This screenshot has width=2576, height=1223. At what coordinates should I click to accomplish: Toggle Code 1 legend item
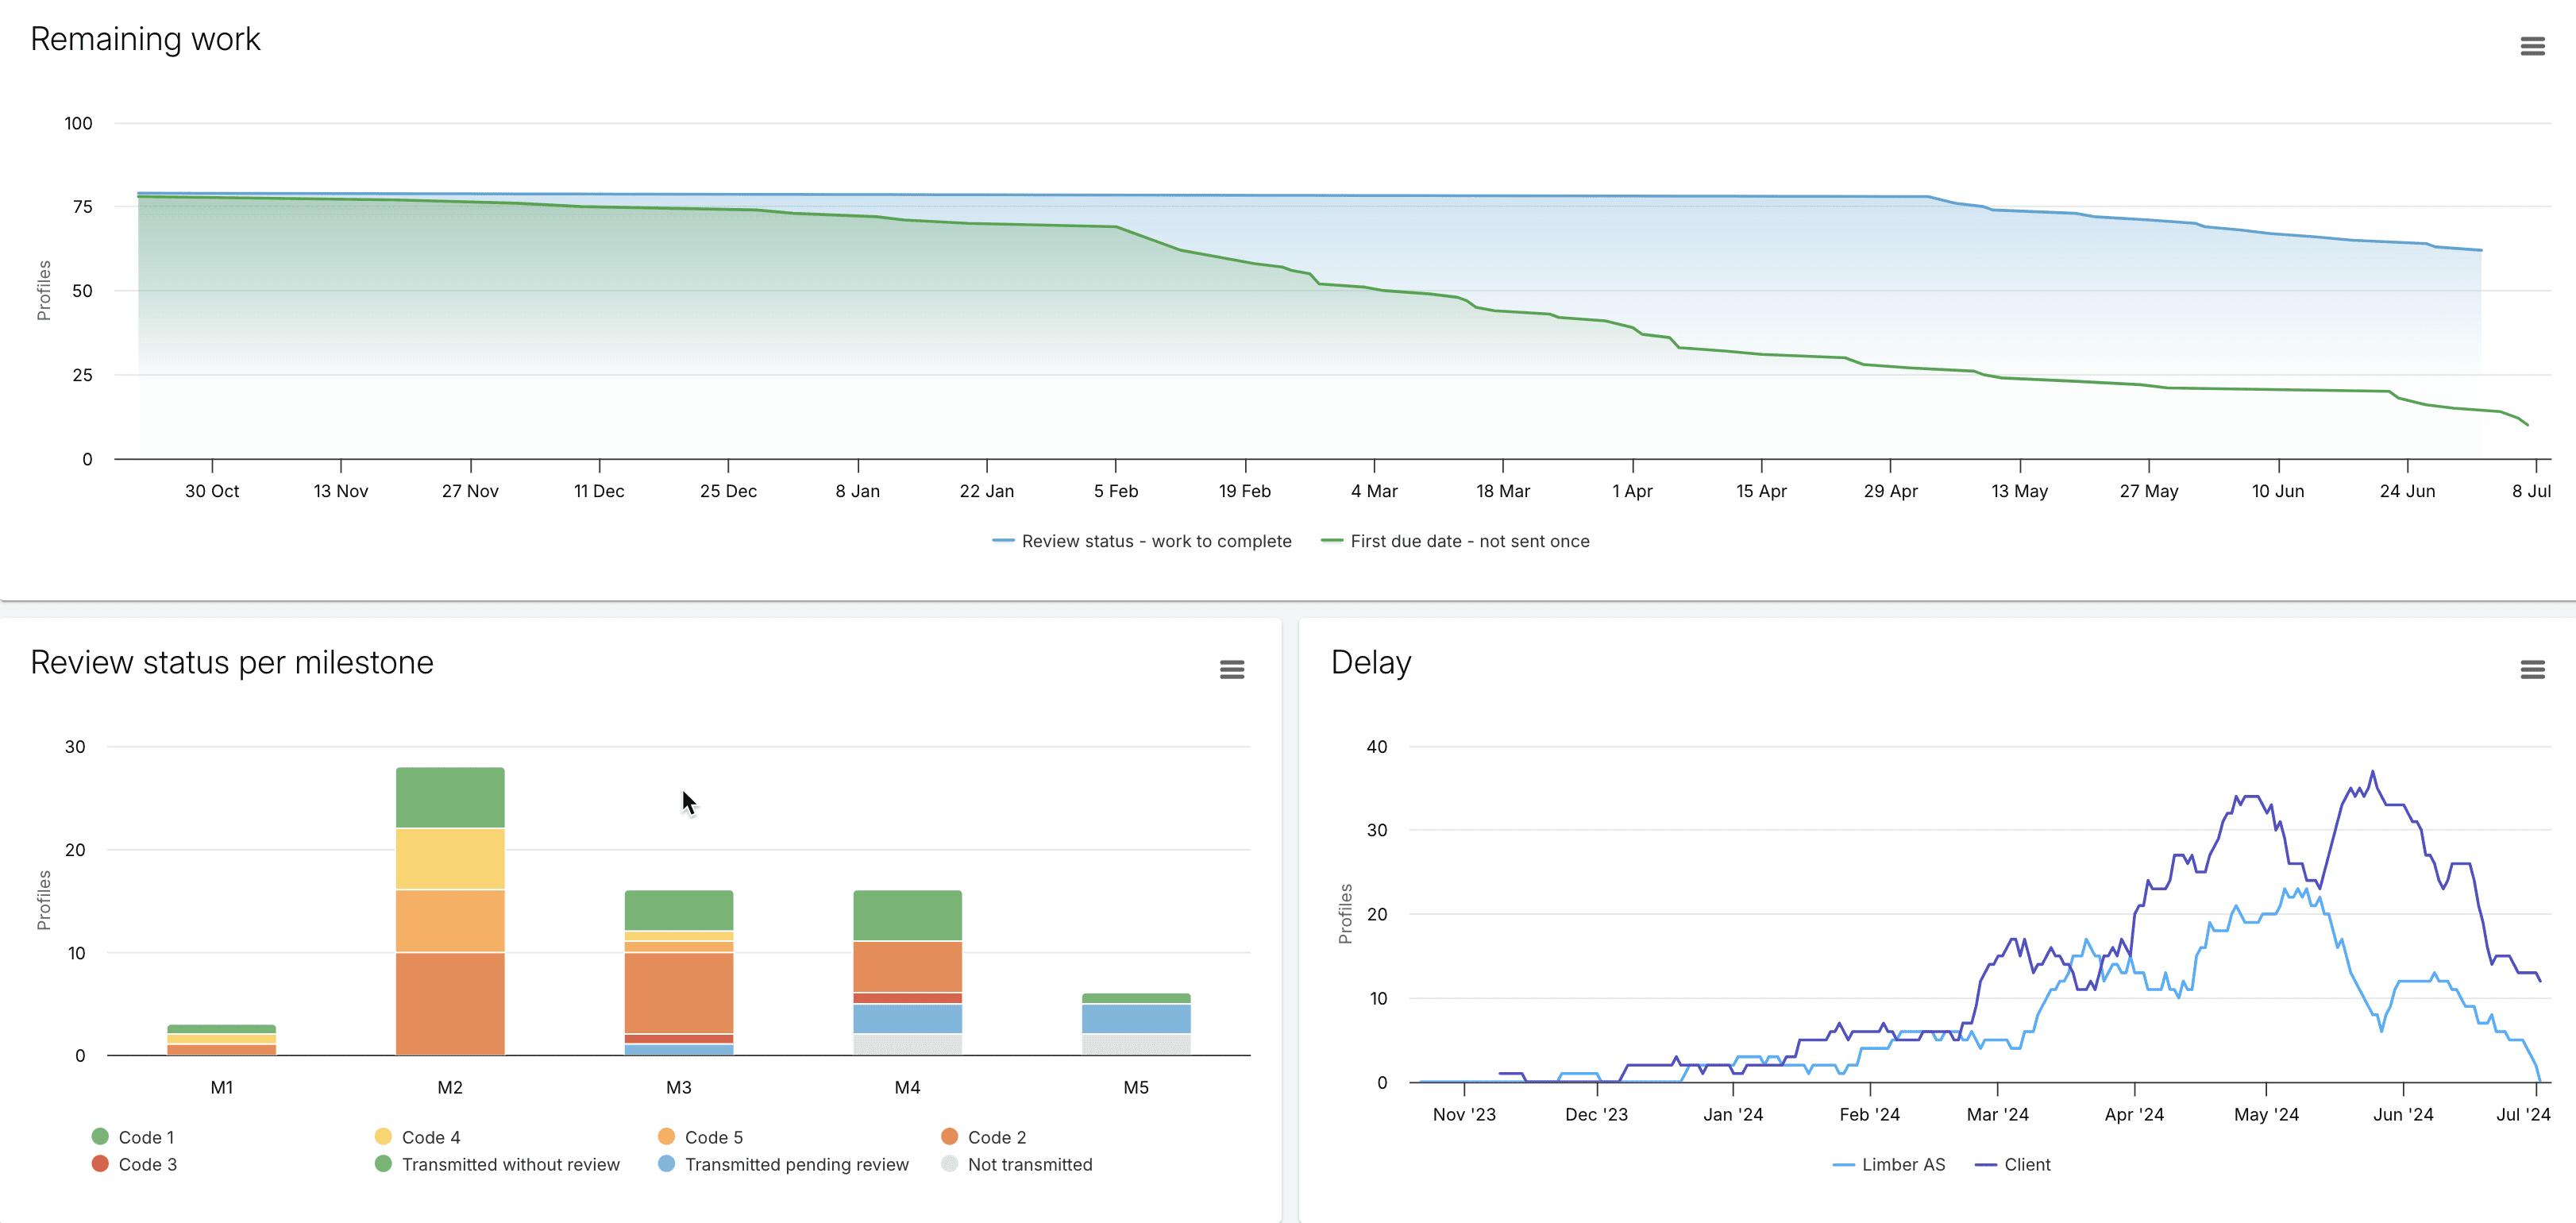[x=146, y=1137]
